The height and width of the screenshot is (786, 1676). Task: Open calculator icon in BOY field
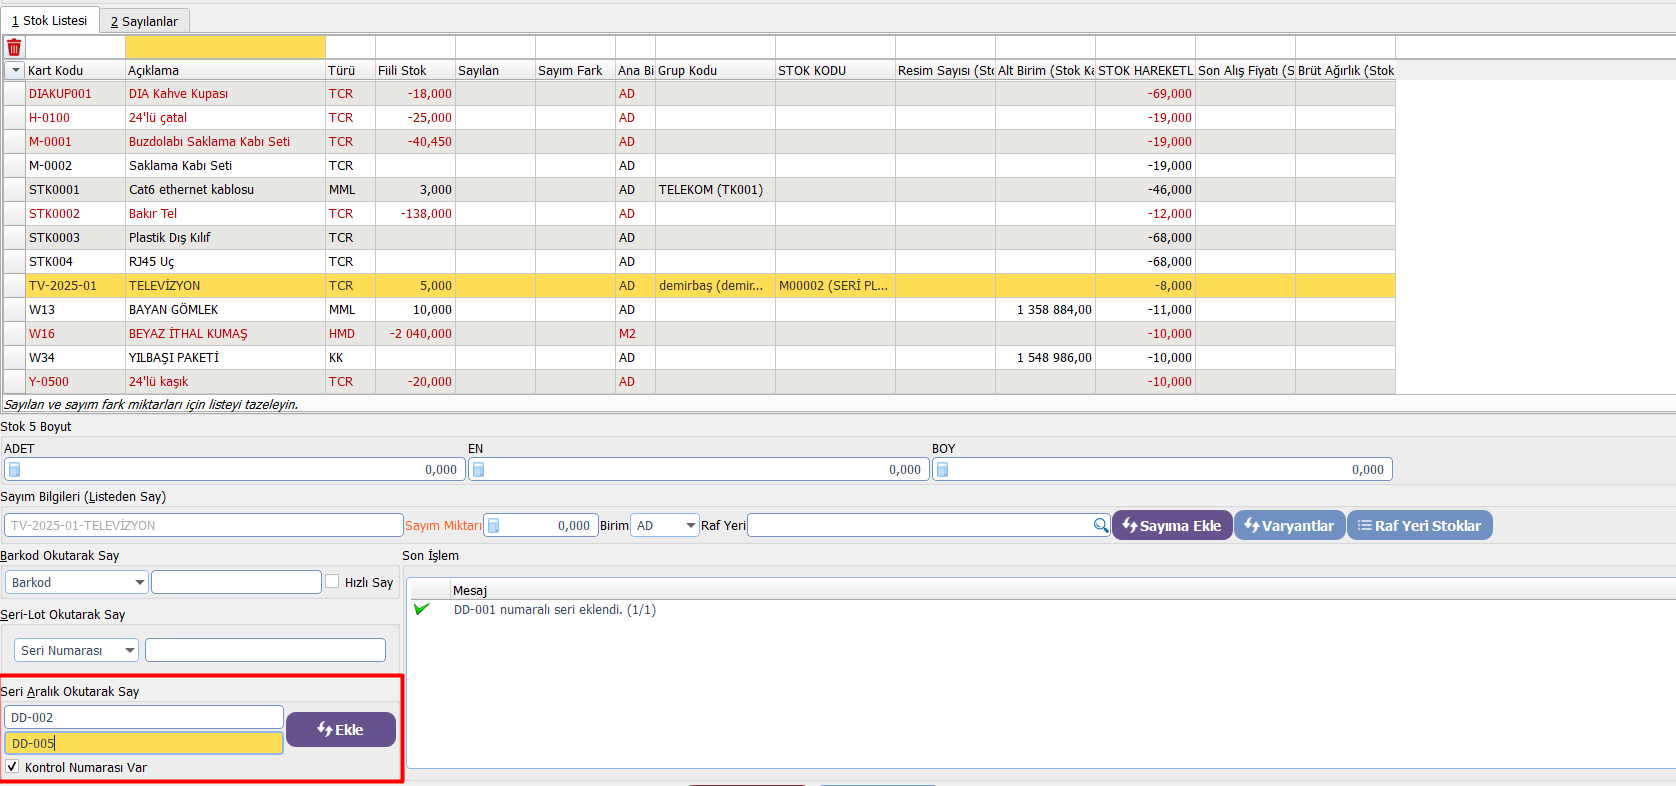pos(942,470)
